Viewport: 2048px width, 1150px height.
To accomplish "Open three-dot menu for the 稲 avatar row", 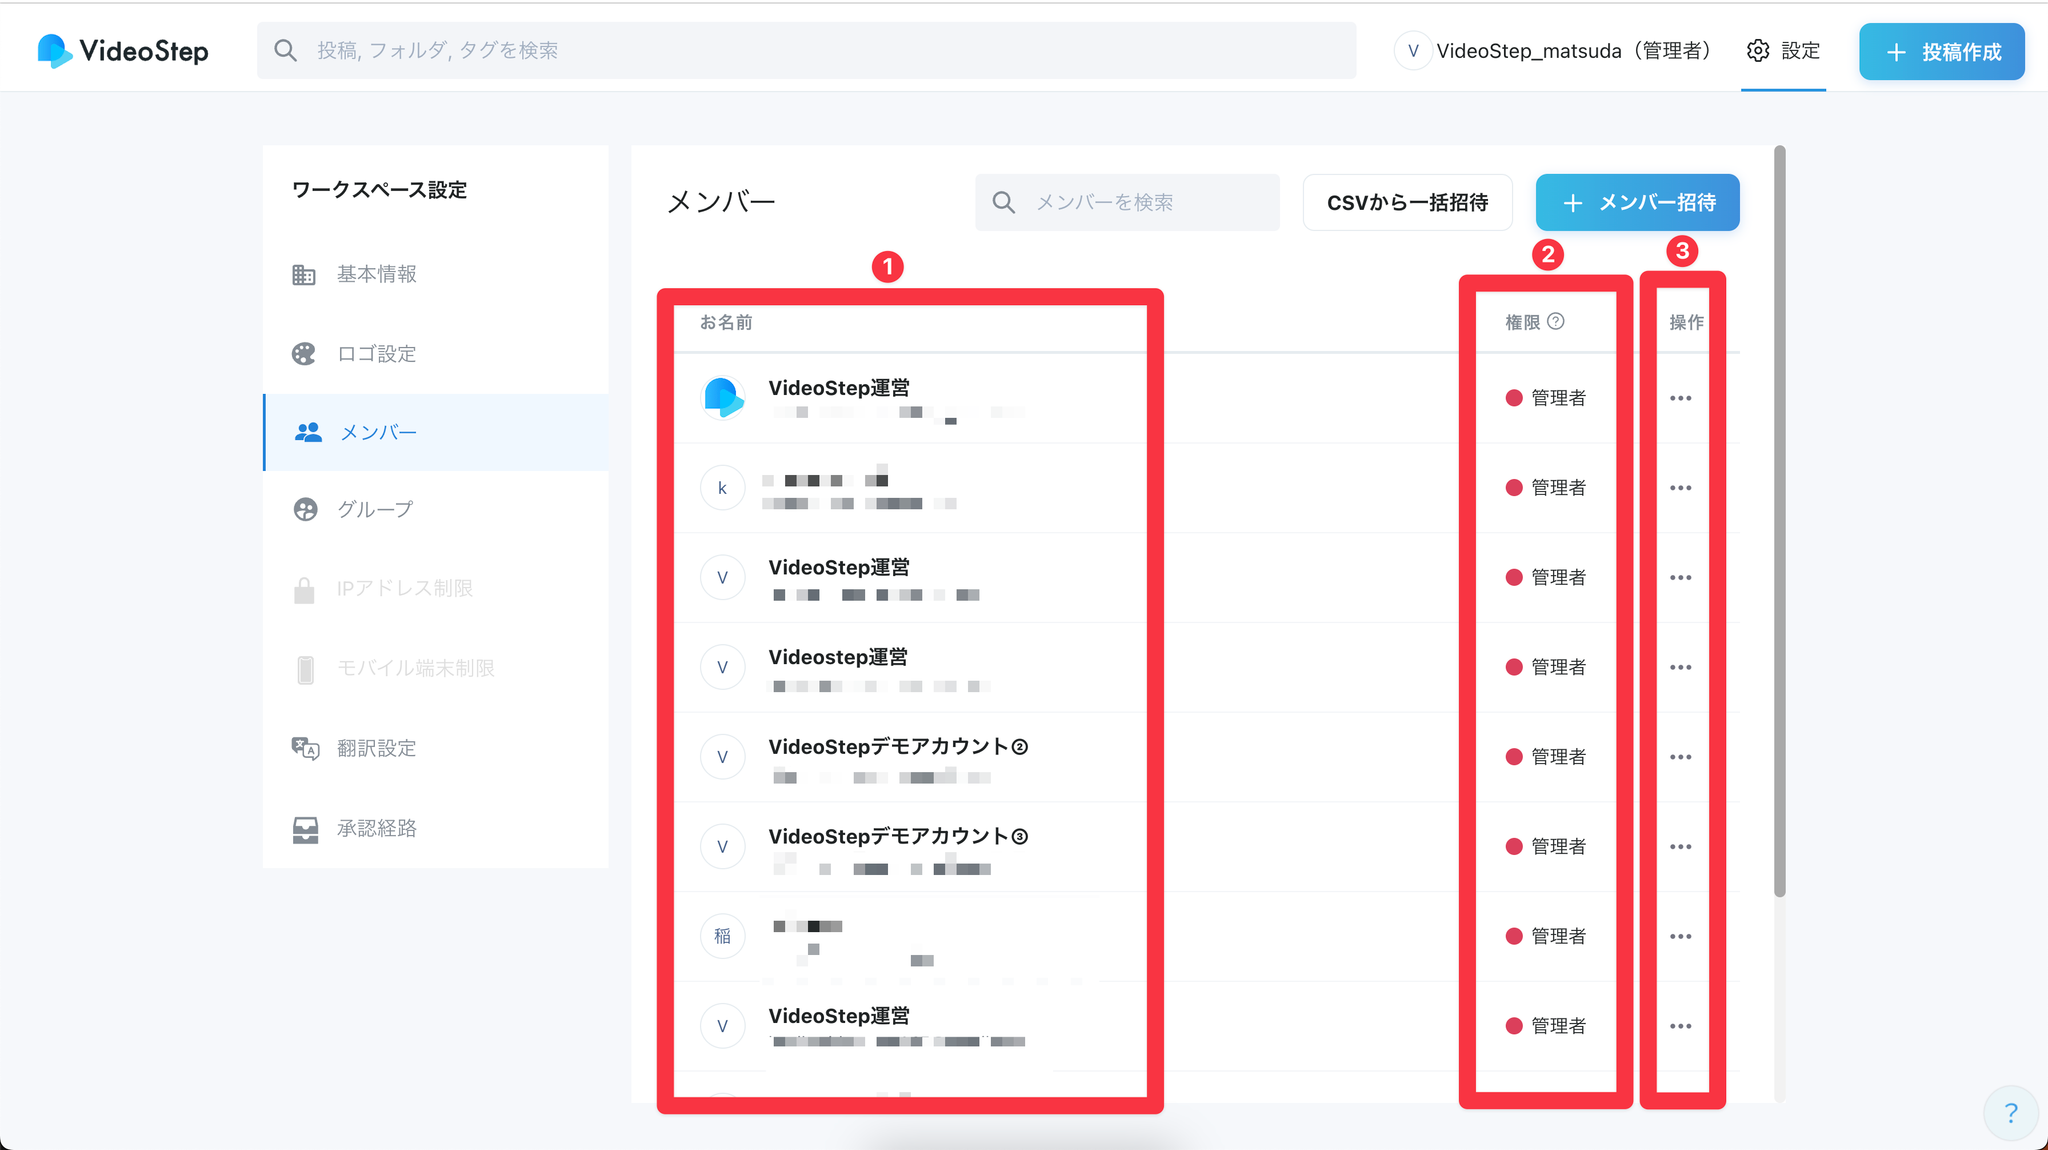I will pyautogui.click(x=1680, y=936).
